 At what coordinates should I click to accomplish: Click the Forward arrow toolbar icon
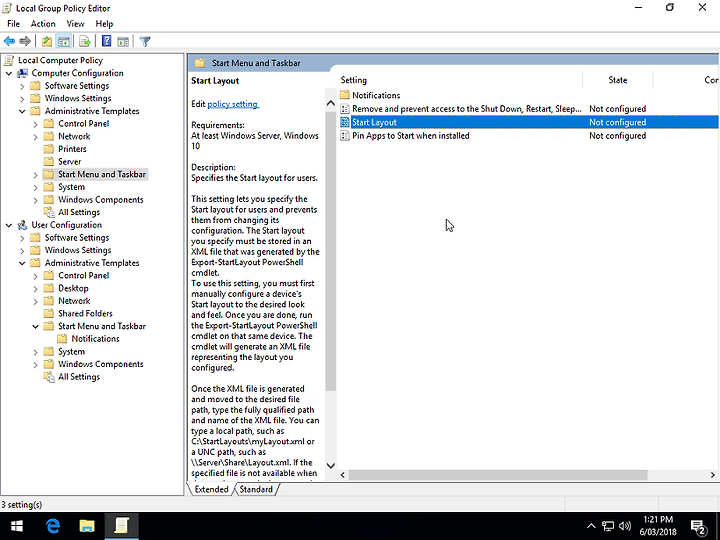pos(25,41)
